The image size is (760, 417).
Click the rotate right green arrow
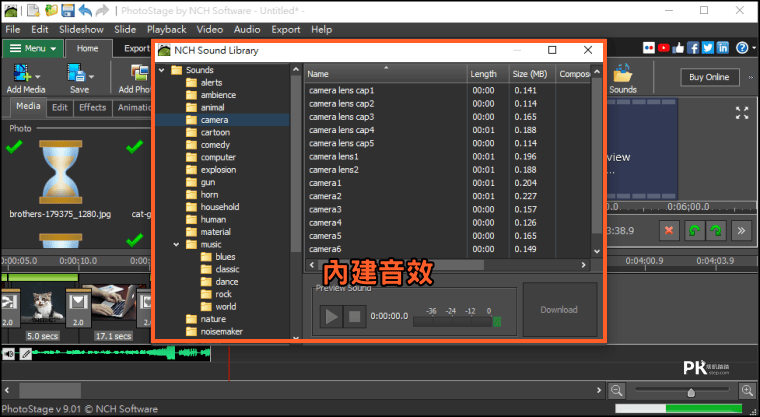[716, 231]
